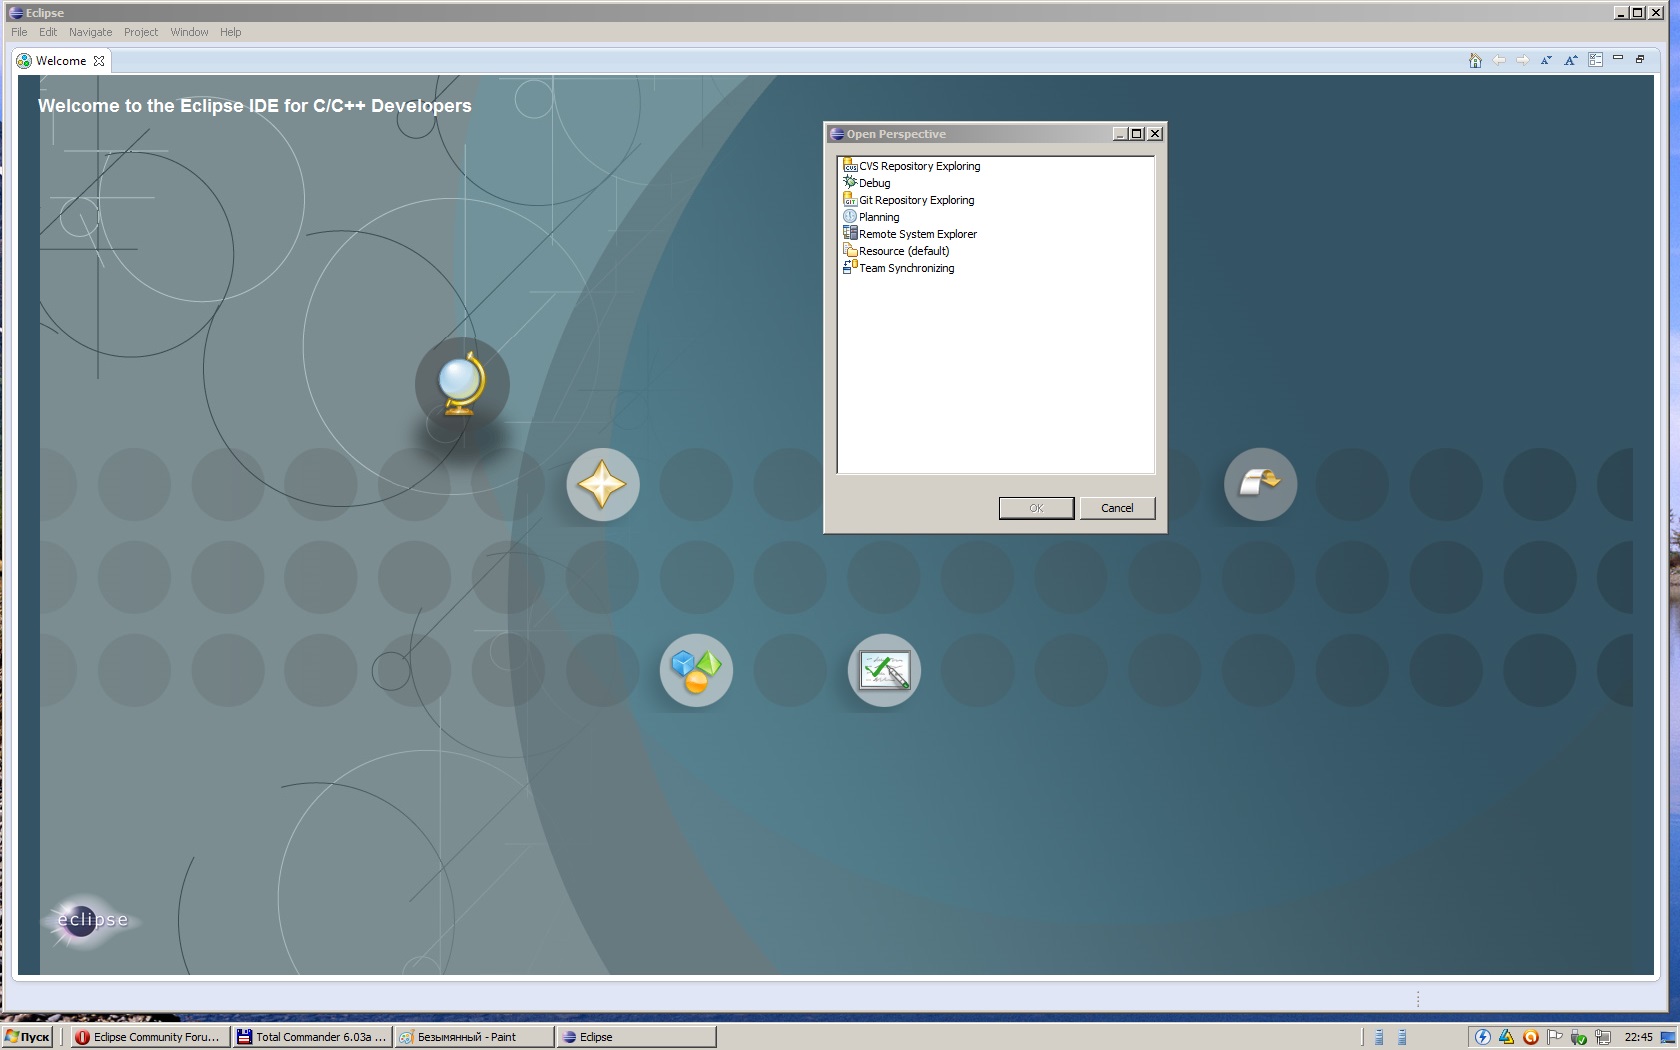Close the Welcome tab
1680x1050 pixels.
tap(99, 61)
